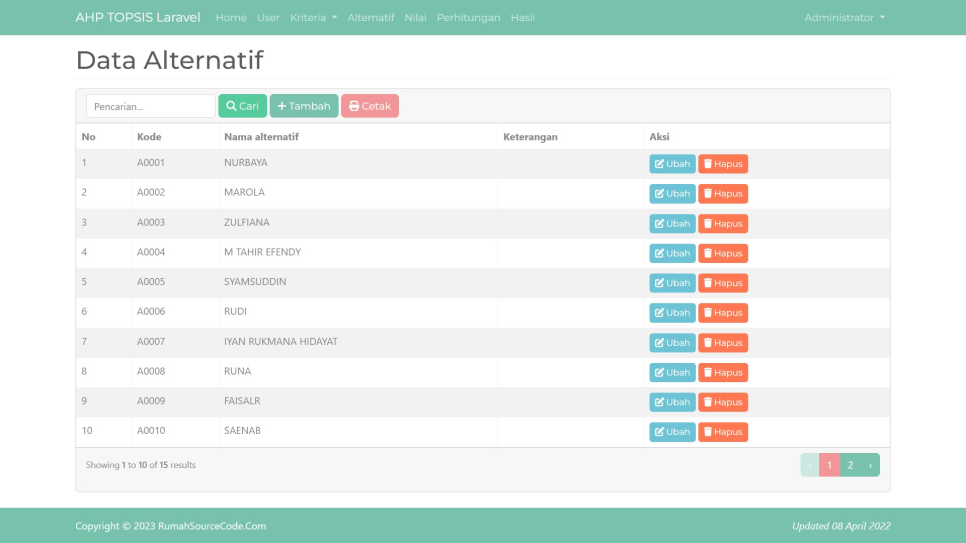Delete SAENAB via Hapus button
Viewport: 966px width, 543px height.
[723, 432]
